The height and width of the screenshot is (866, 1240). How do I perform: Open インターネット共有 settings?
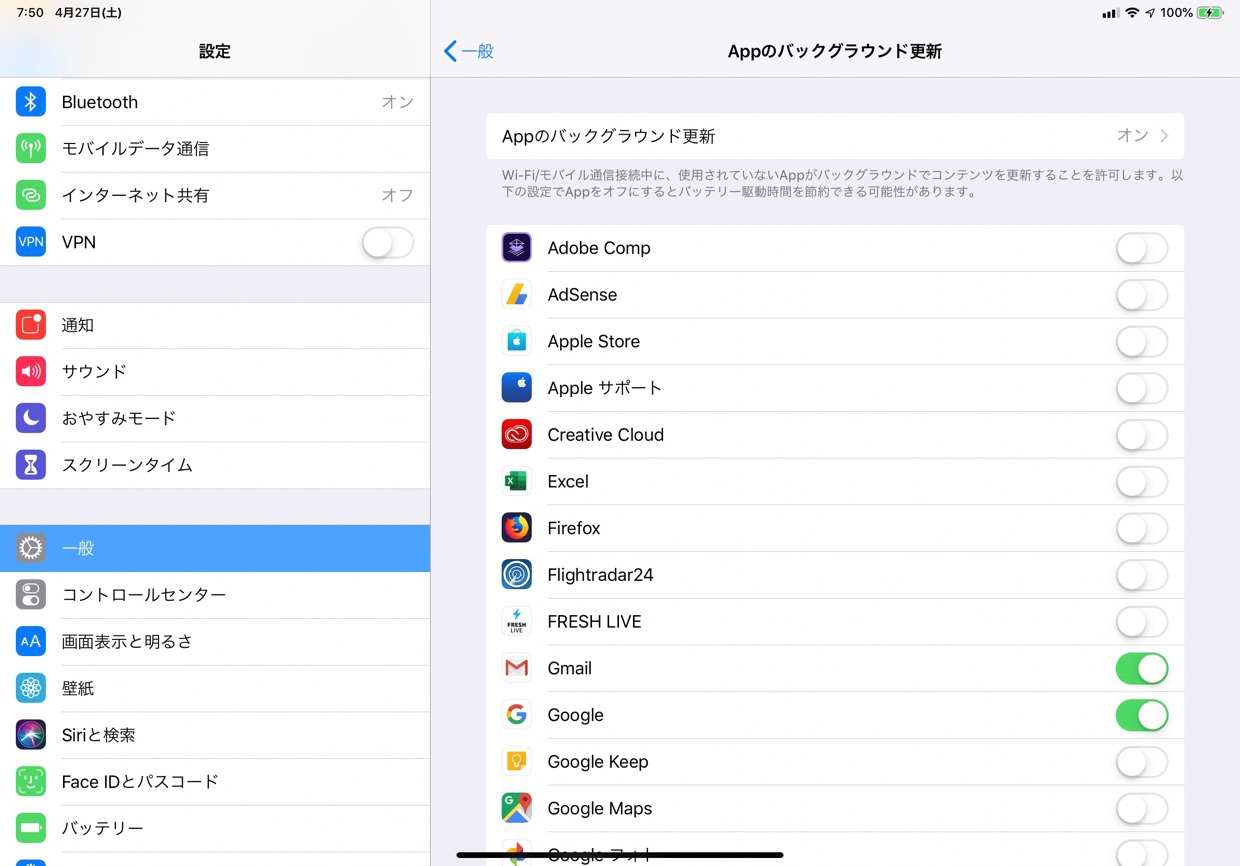(215, 195)
